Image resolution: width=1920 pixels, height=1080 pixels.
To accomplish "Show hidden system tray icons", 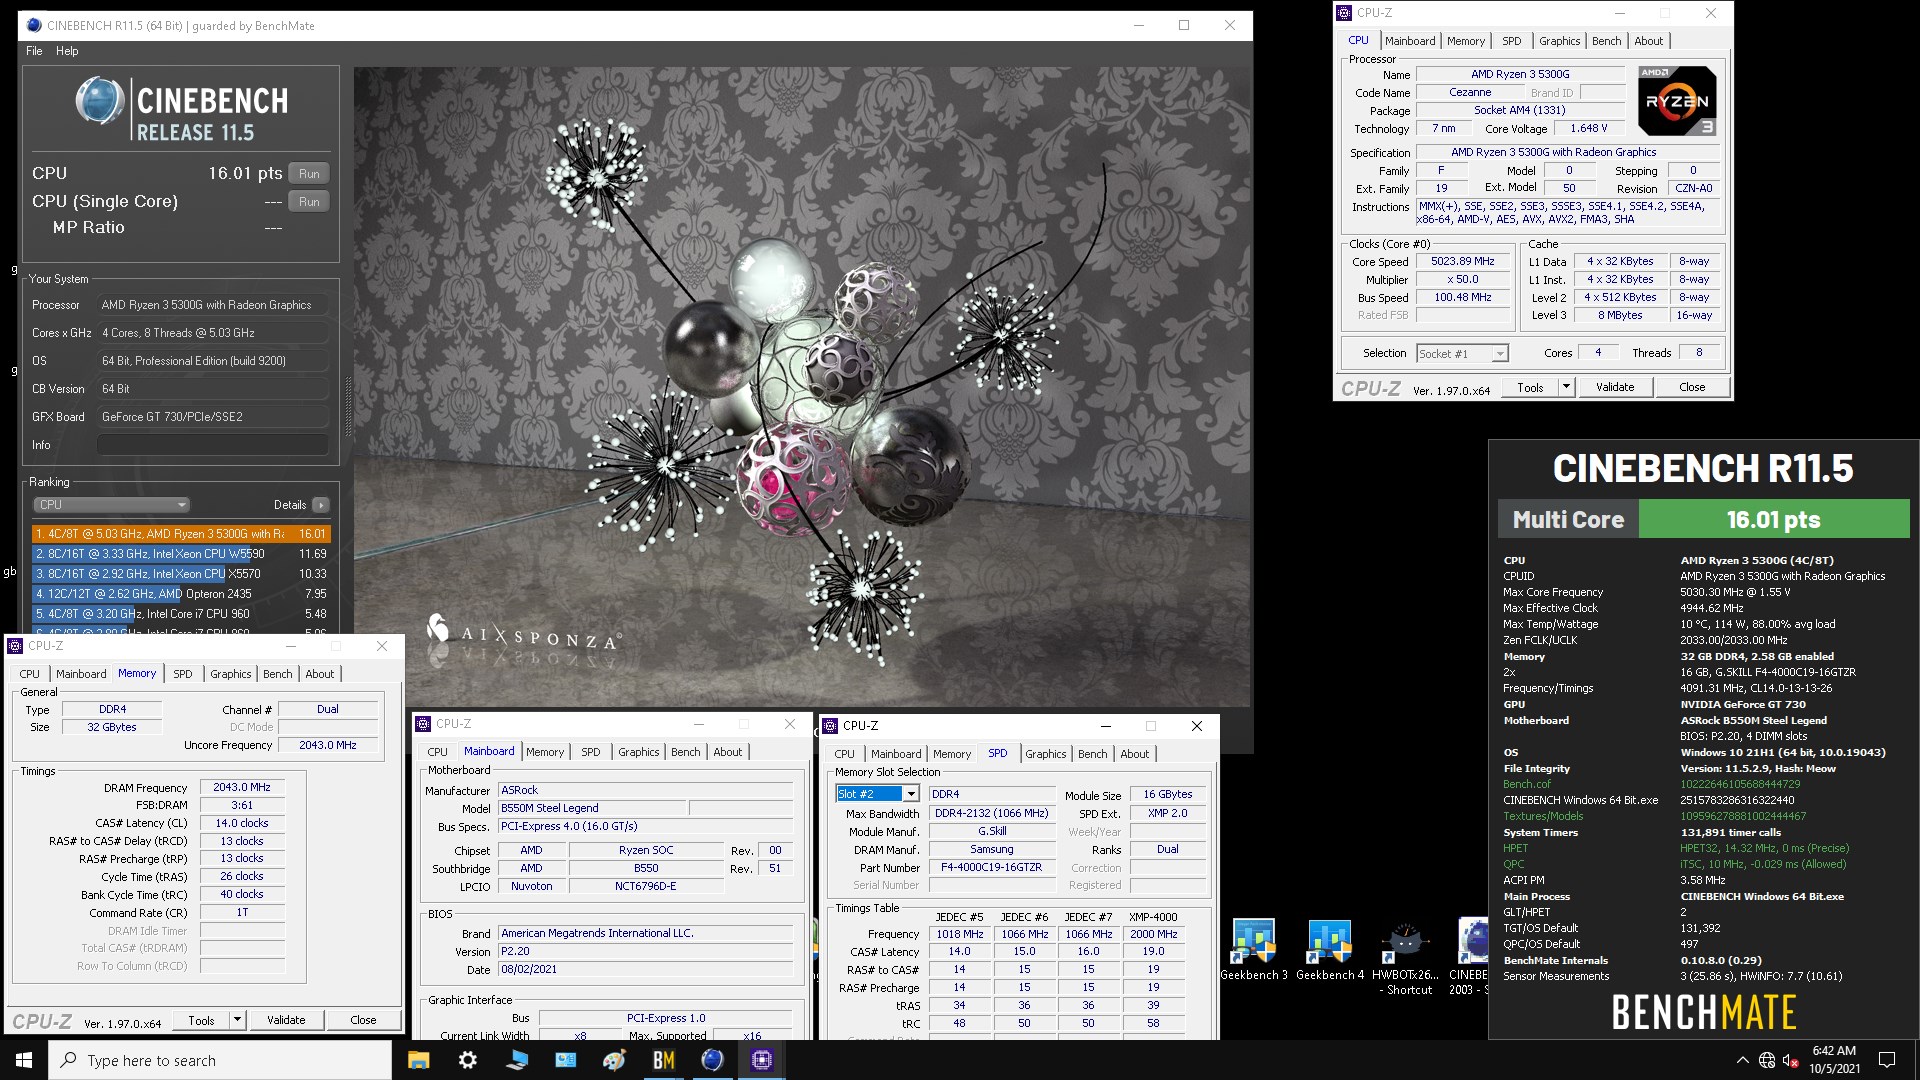I will pos(1742,1060).
